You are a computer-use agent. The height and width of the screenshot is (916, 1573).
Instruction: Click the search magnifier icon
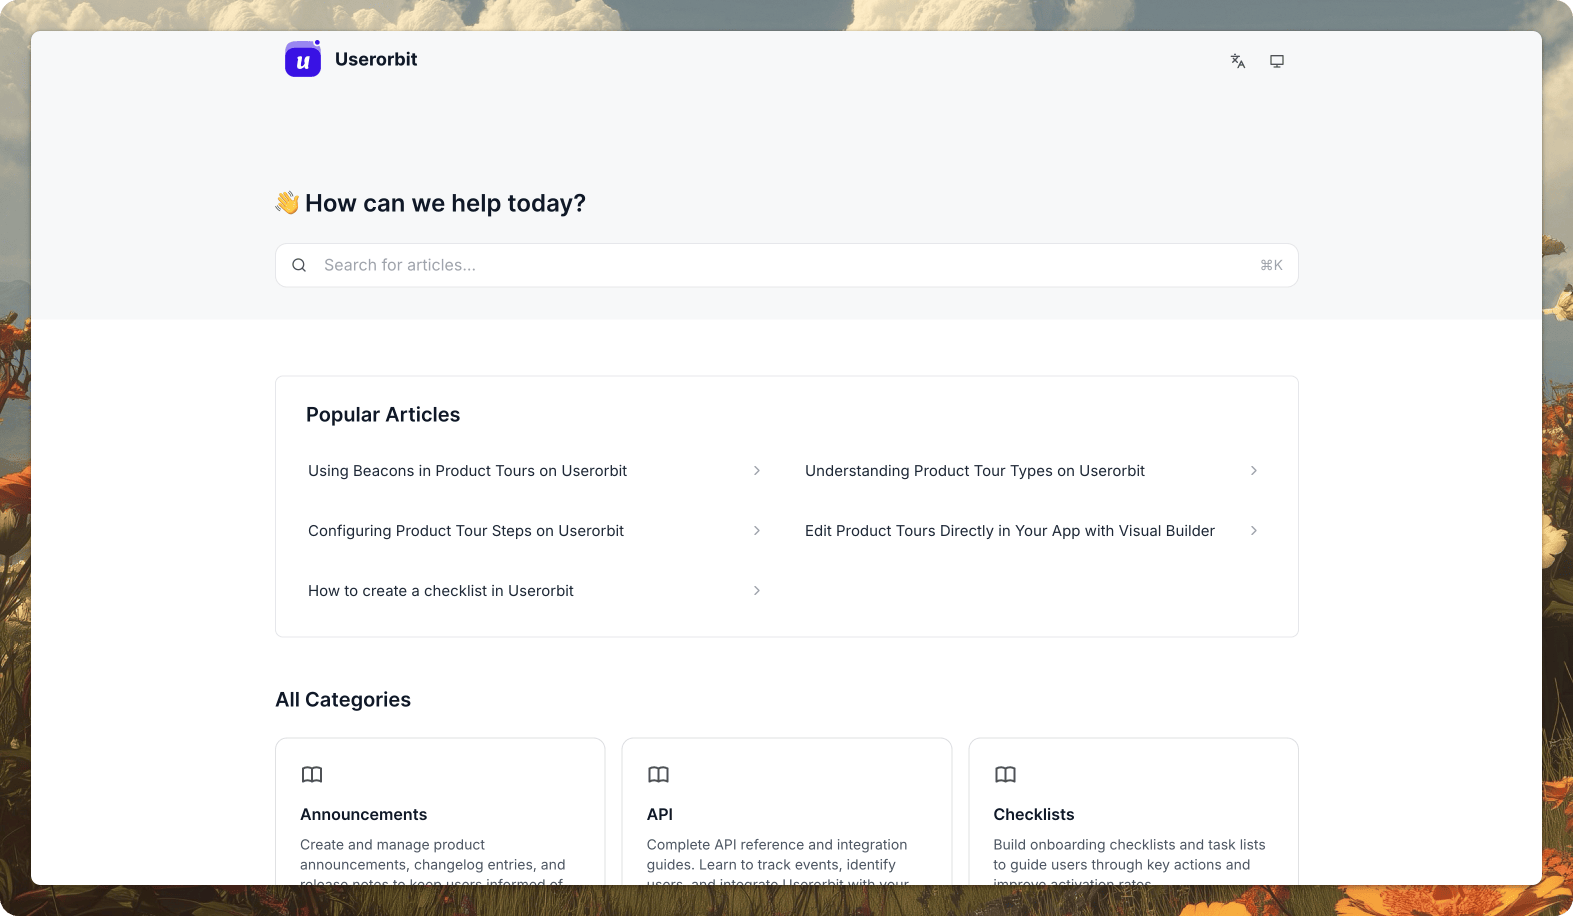pyautogui.click(x=299, y=265)
